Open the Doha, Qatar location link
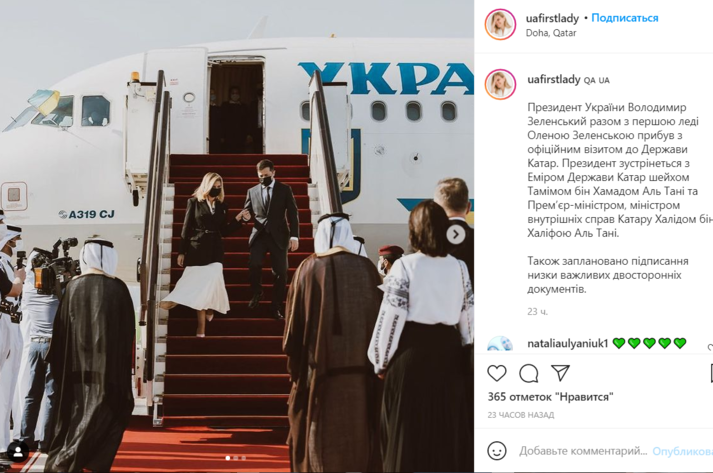This screenshot has width=713, height=473. 551,33
